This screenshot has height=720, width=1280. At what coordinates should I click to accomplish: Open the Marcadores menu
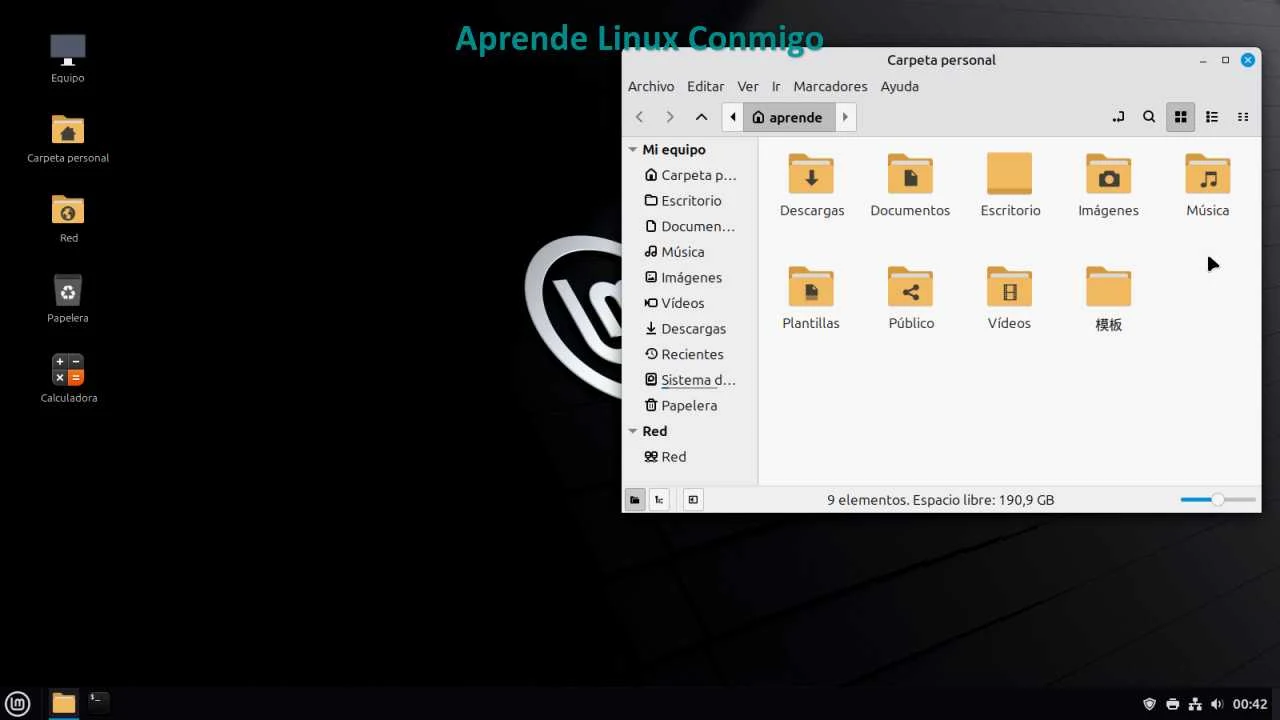[x=830, y=86]
